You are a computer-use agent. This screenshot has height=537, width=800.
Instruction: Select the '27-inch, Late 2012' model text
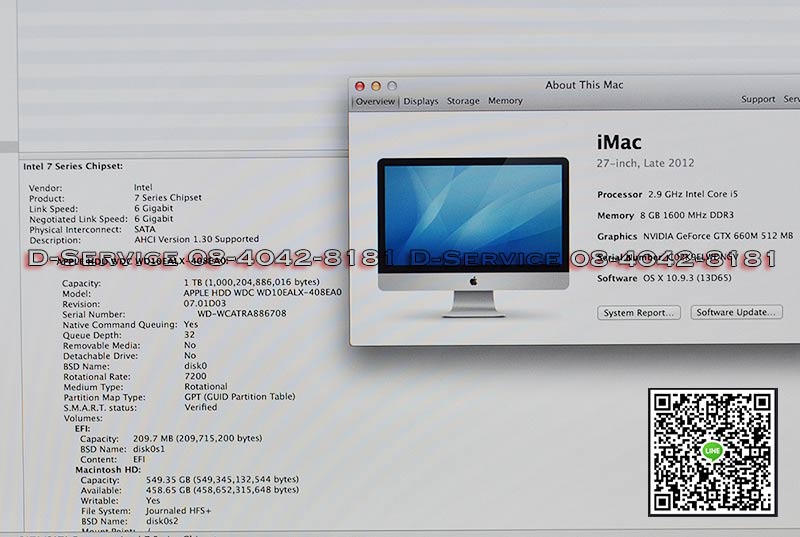coord(645,163)
